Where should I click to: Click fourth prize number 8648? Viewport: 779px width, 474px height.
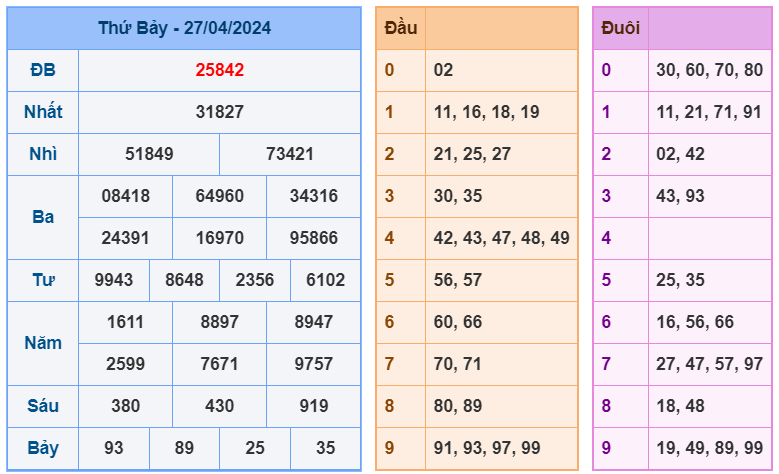click(x=184, y=280)
